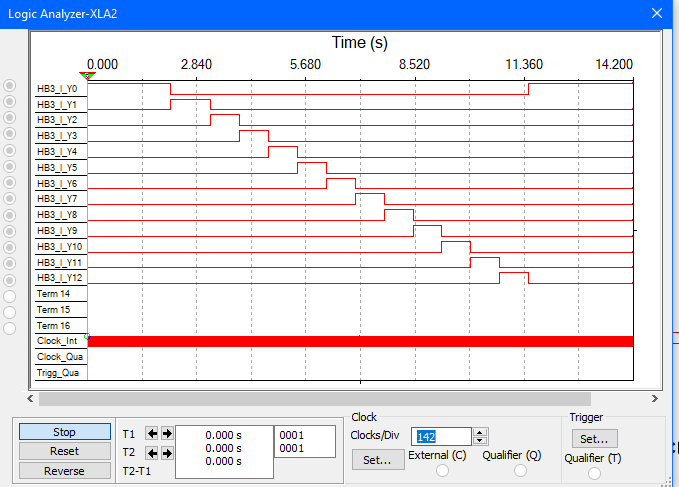Click the channel terminal beside HB3_I_Y8

[10, 216]
